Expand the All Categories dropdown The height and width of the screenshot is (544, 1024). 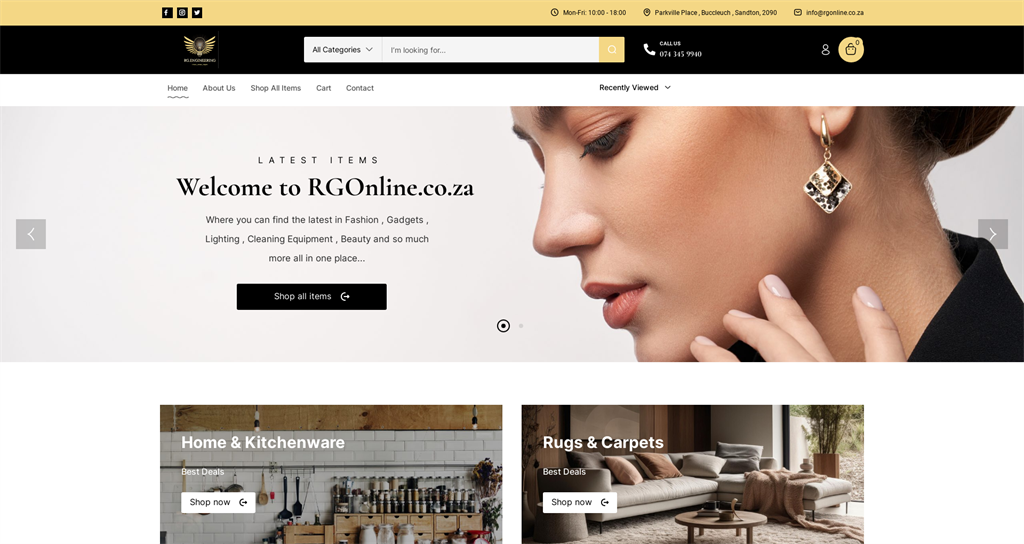tap(343, 50)
